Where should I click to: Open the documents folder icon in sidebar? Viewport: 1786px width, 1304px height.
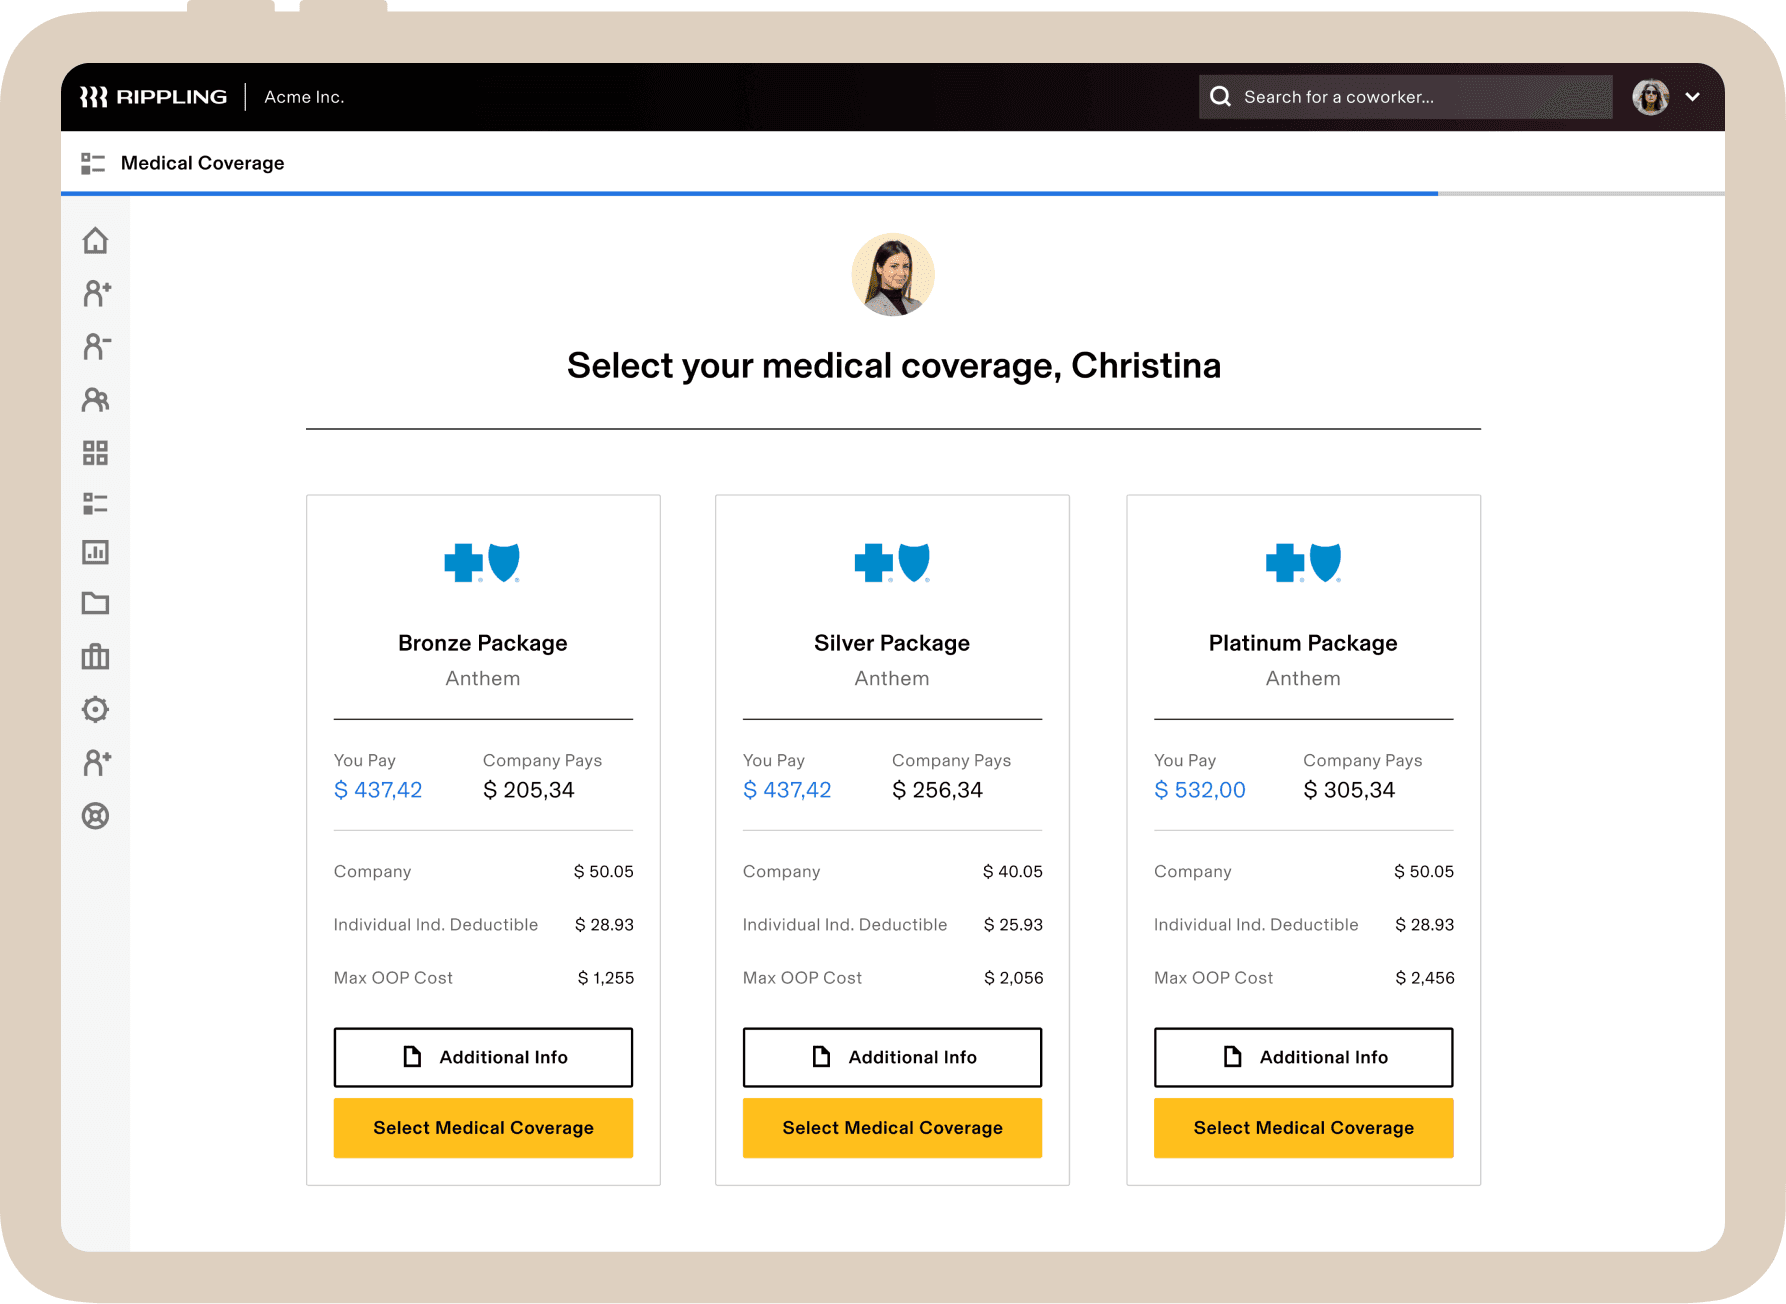[95, 603]
